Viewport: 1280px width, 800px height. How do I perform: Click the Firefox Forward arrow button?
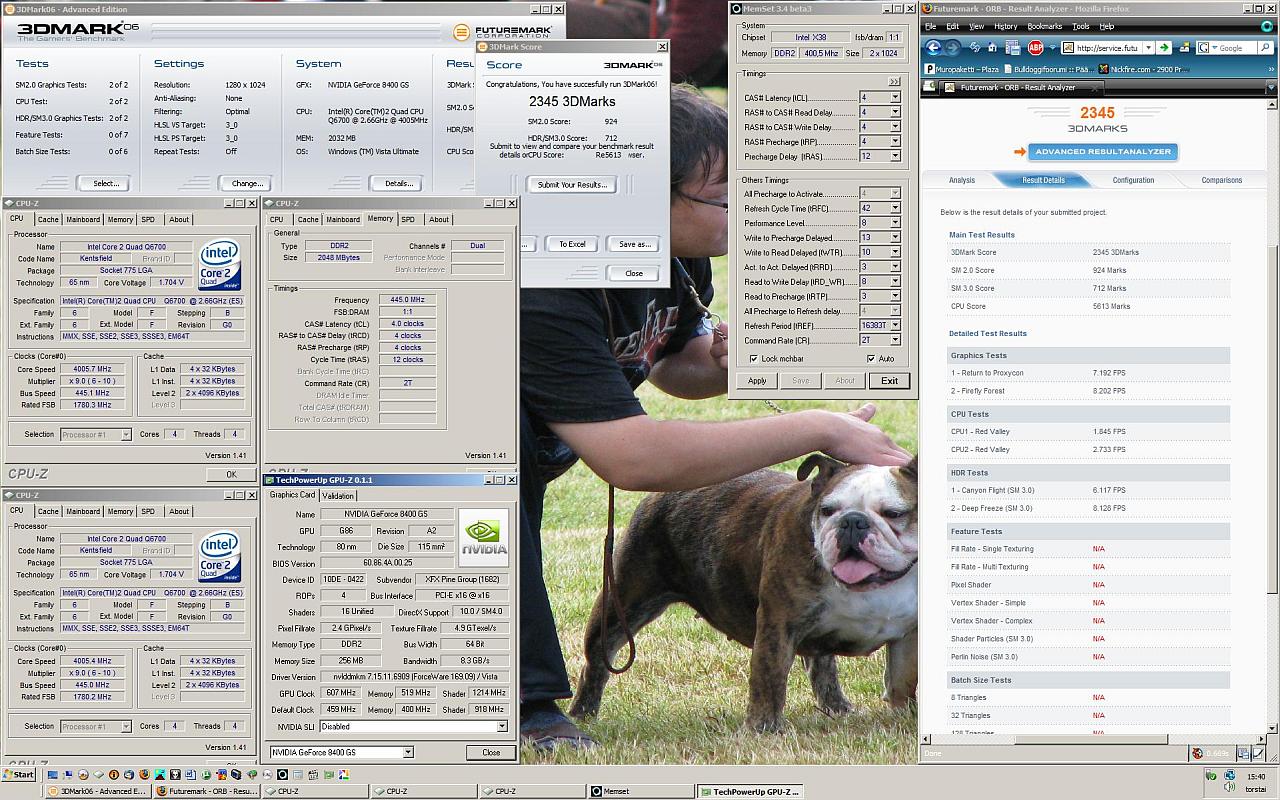point(952,47)
